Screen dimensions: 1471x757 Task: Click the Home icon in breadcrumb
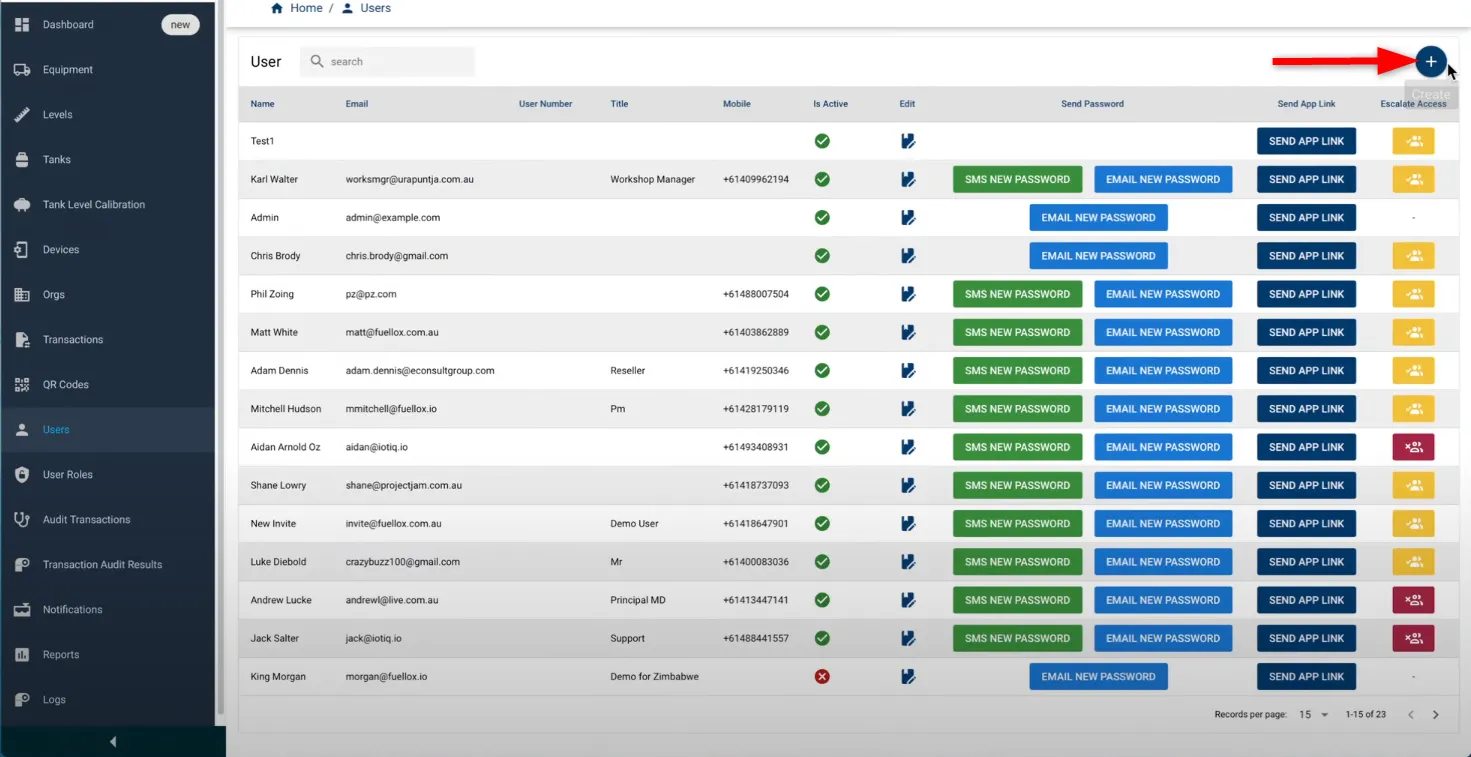click(x=277, y=8)
